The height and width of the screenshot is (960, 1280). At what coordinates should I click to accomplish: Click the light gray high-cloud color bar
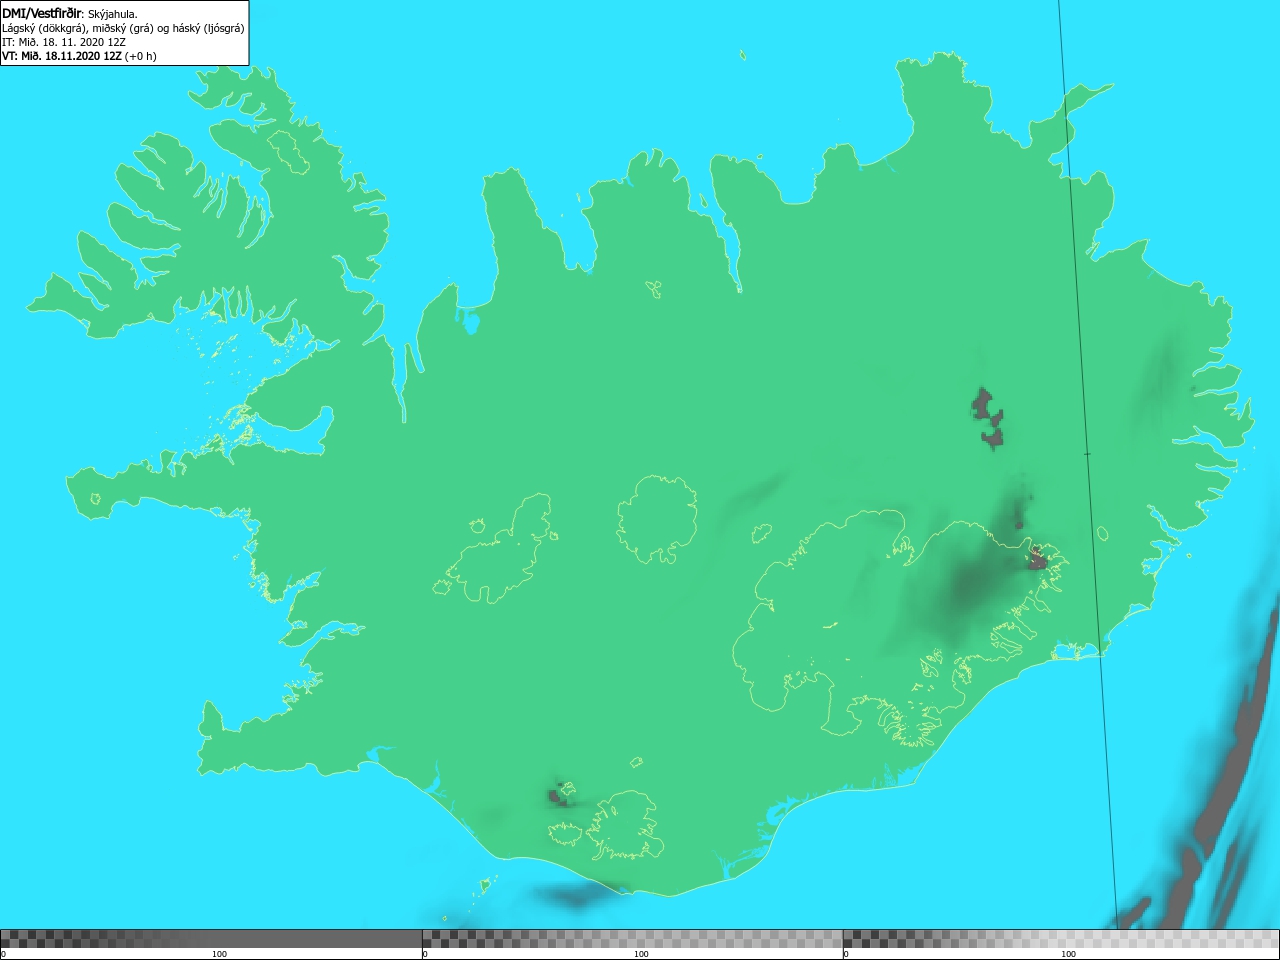point(1061,939)
